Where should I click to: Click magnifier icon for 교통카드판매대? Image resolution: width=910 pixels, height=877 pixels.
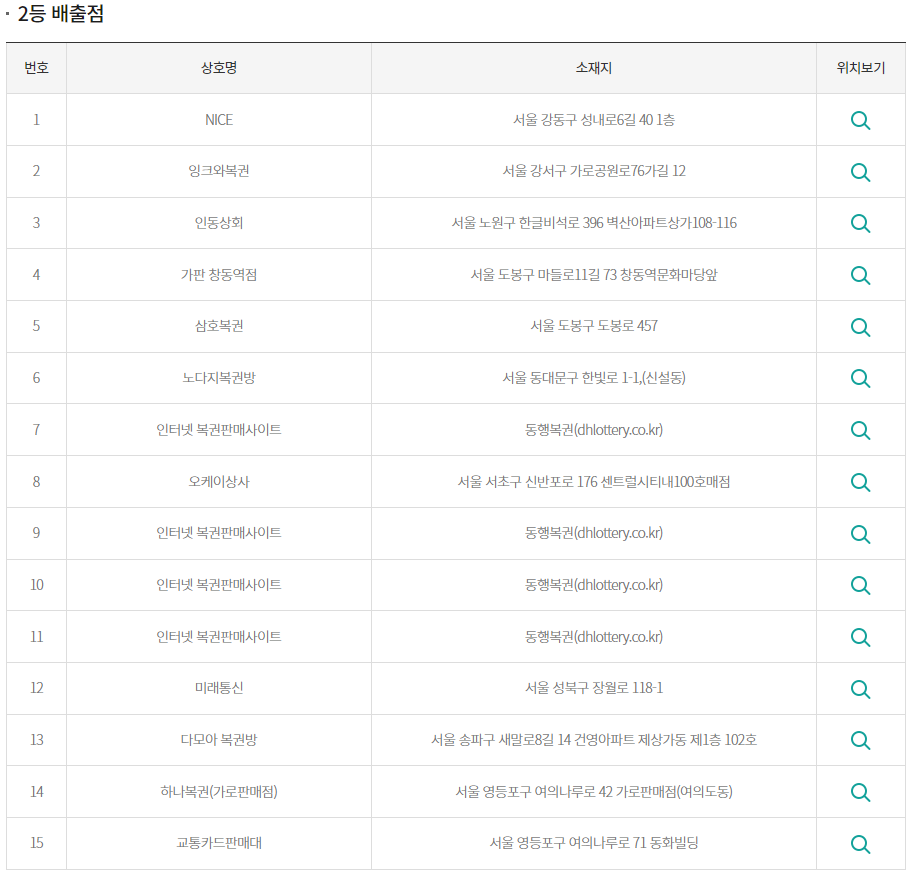click(x=860, y=843)
